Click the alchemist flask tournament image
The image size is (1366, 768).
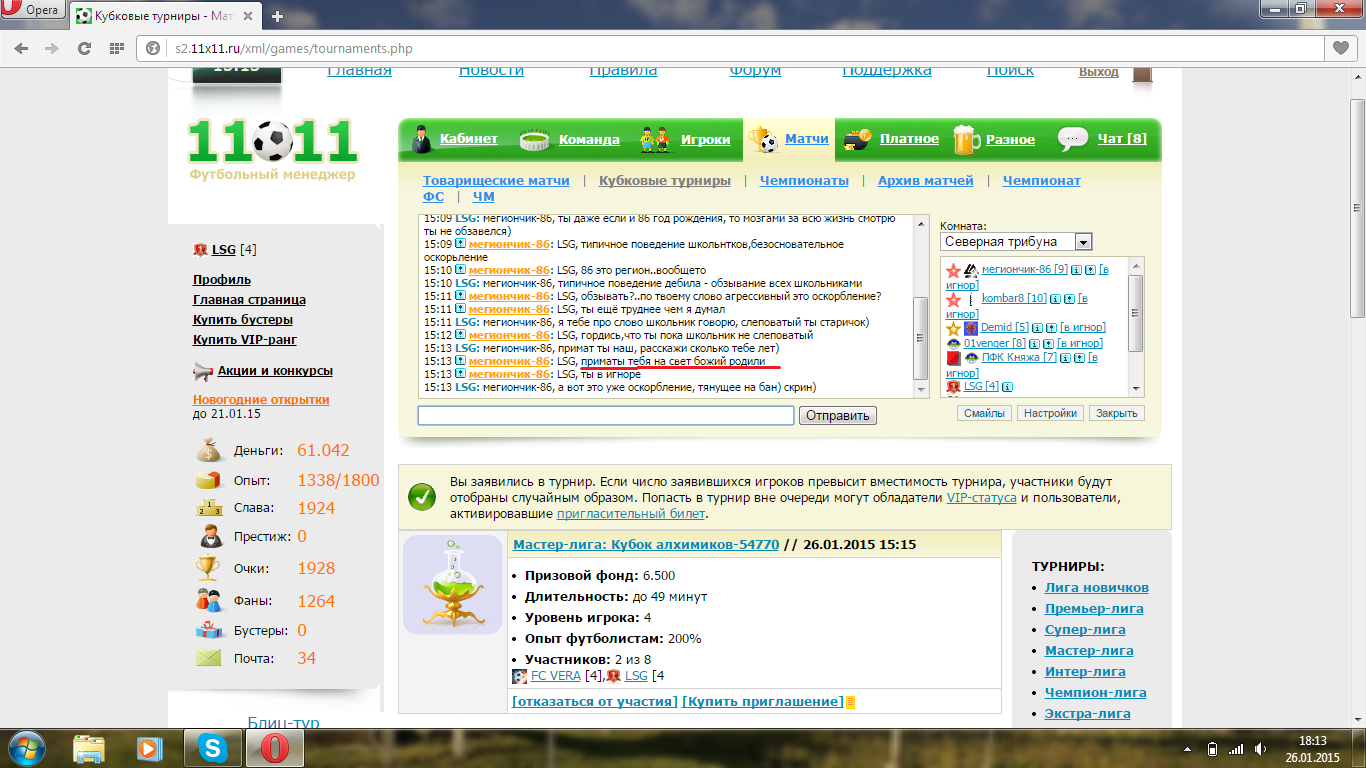point(452,585)
